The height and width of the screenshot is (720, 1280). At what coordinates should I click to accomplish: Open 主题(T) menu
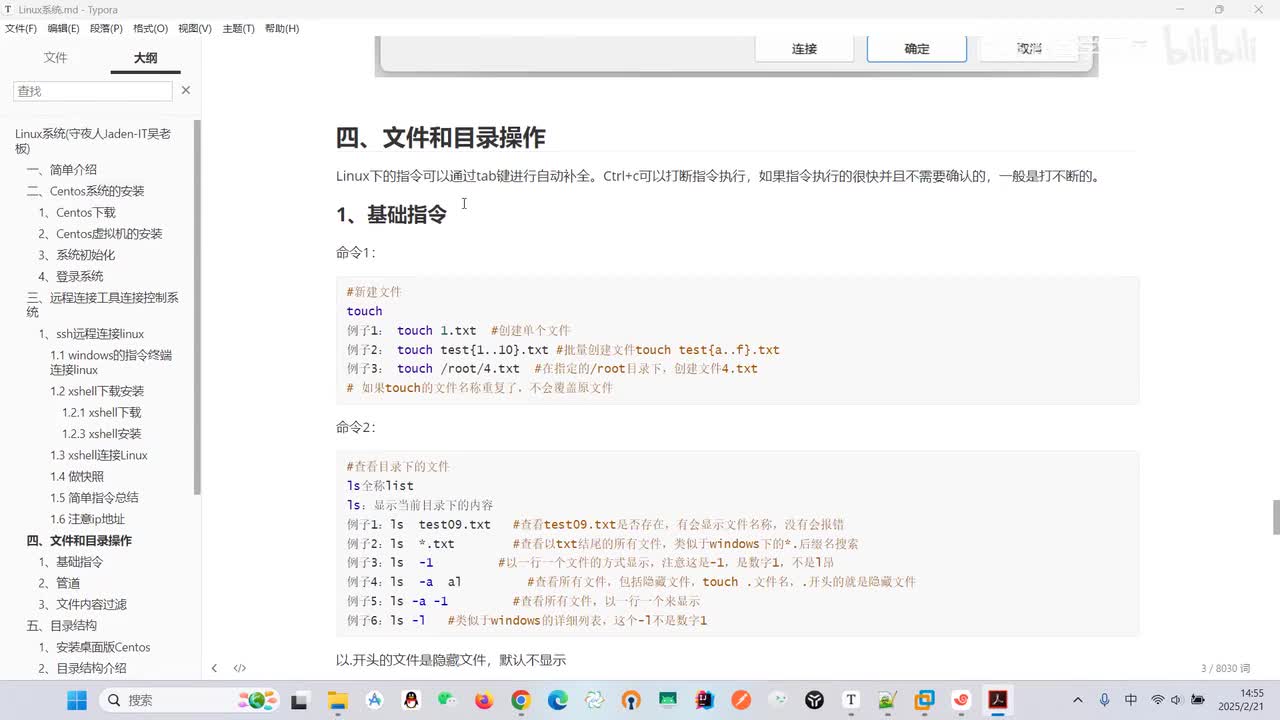(238, 28)
